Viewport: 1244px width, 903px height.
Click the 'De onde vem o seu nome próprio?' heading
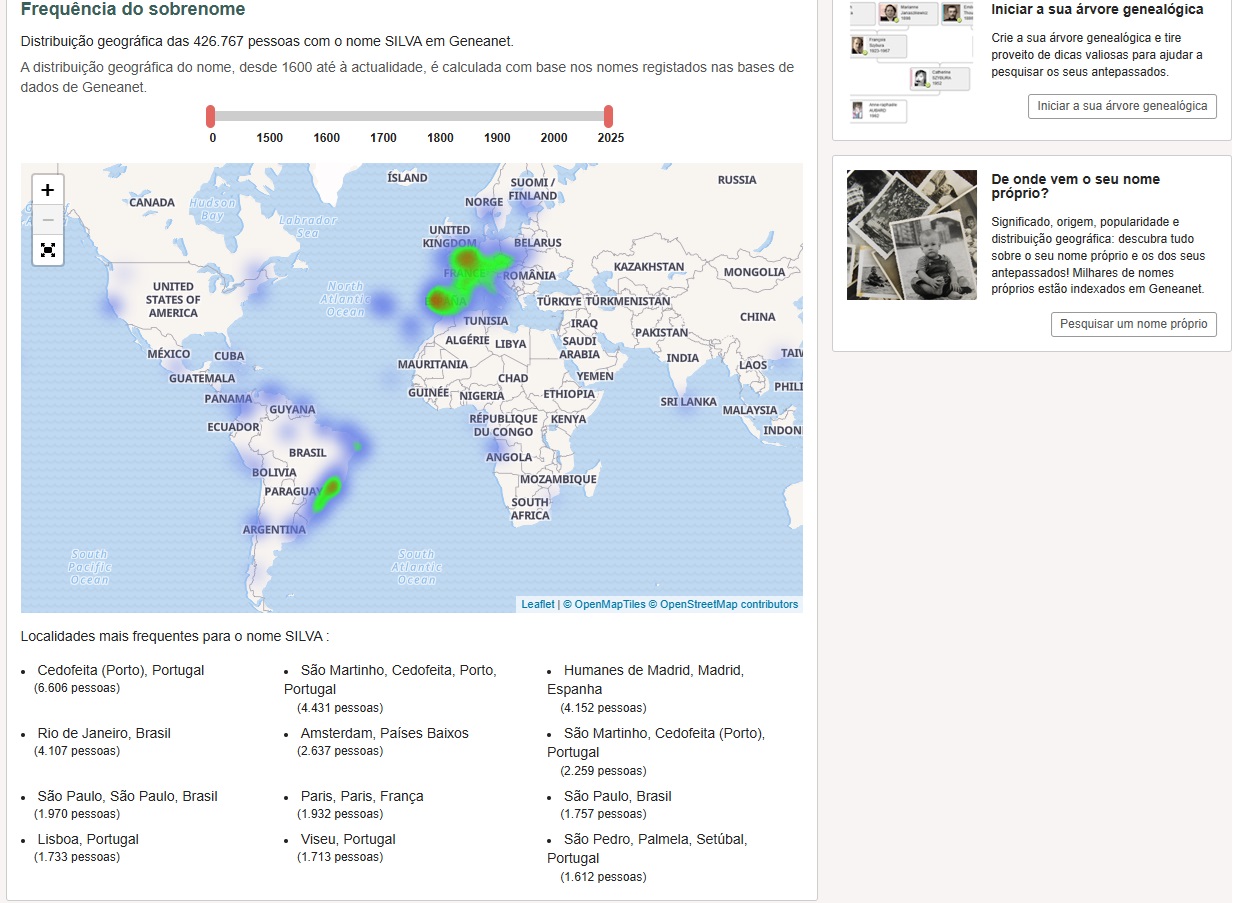point(1076,186)
